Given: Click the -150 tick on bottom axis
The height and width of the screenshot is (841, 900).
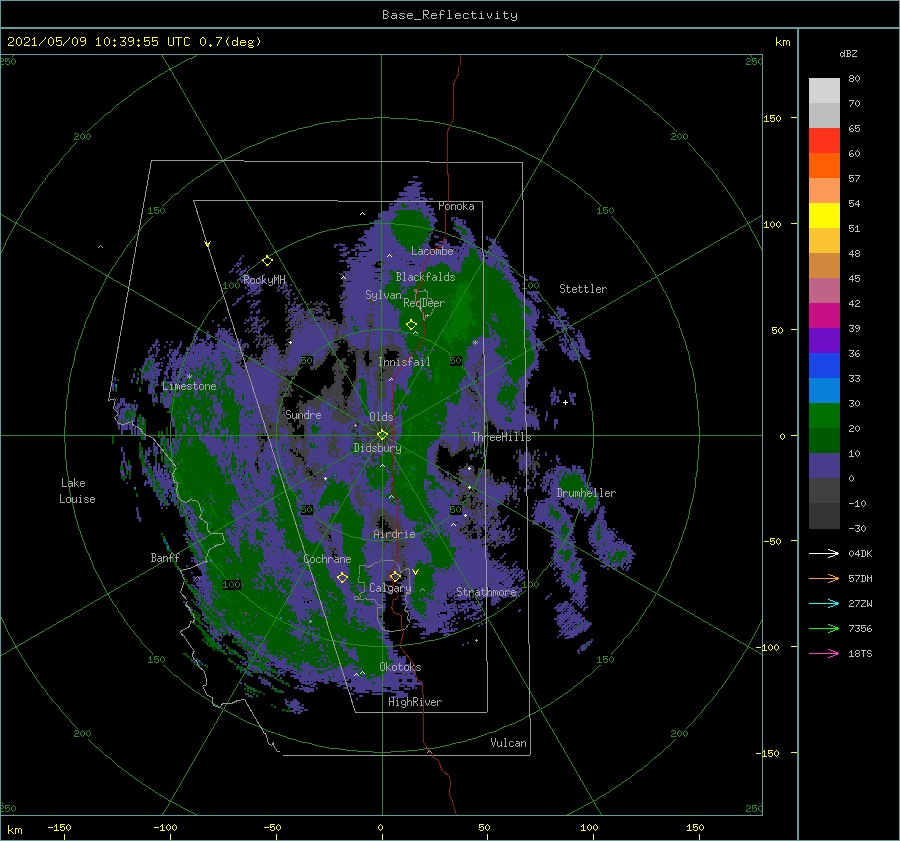Looking at the screenshot, I should click(59, 827).
